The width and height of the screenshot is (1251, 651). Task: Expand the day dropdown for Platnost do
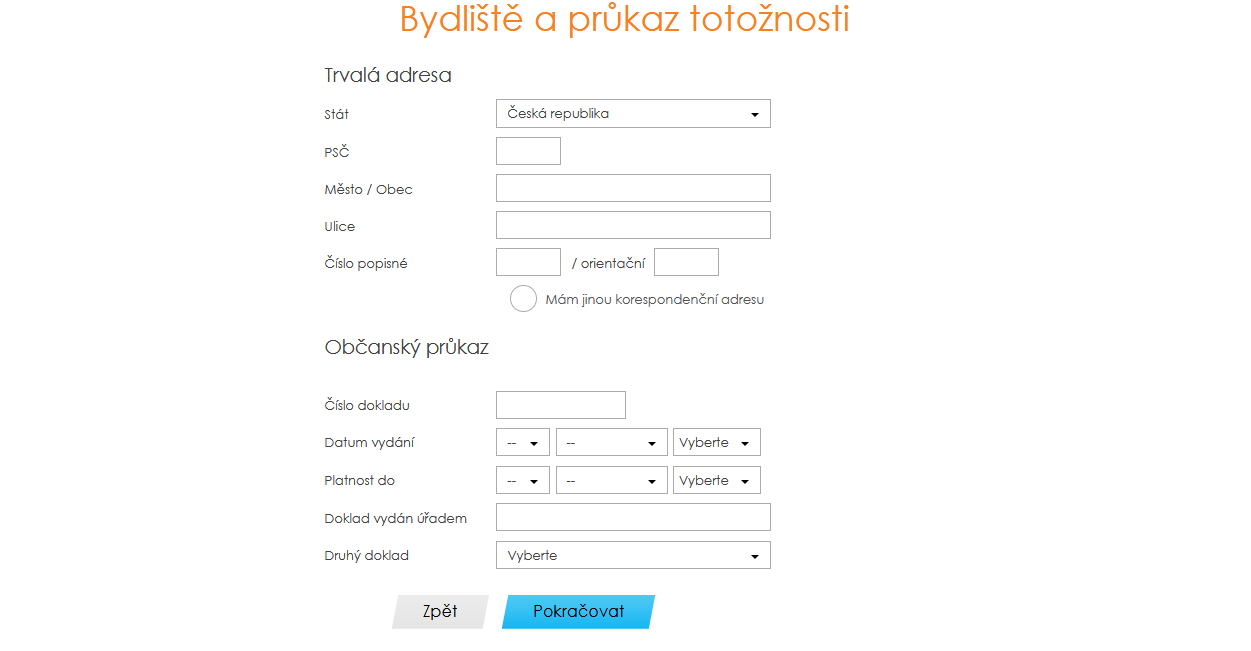click(522, 479)
